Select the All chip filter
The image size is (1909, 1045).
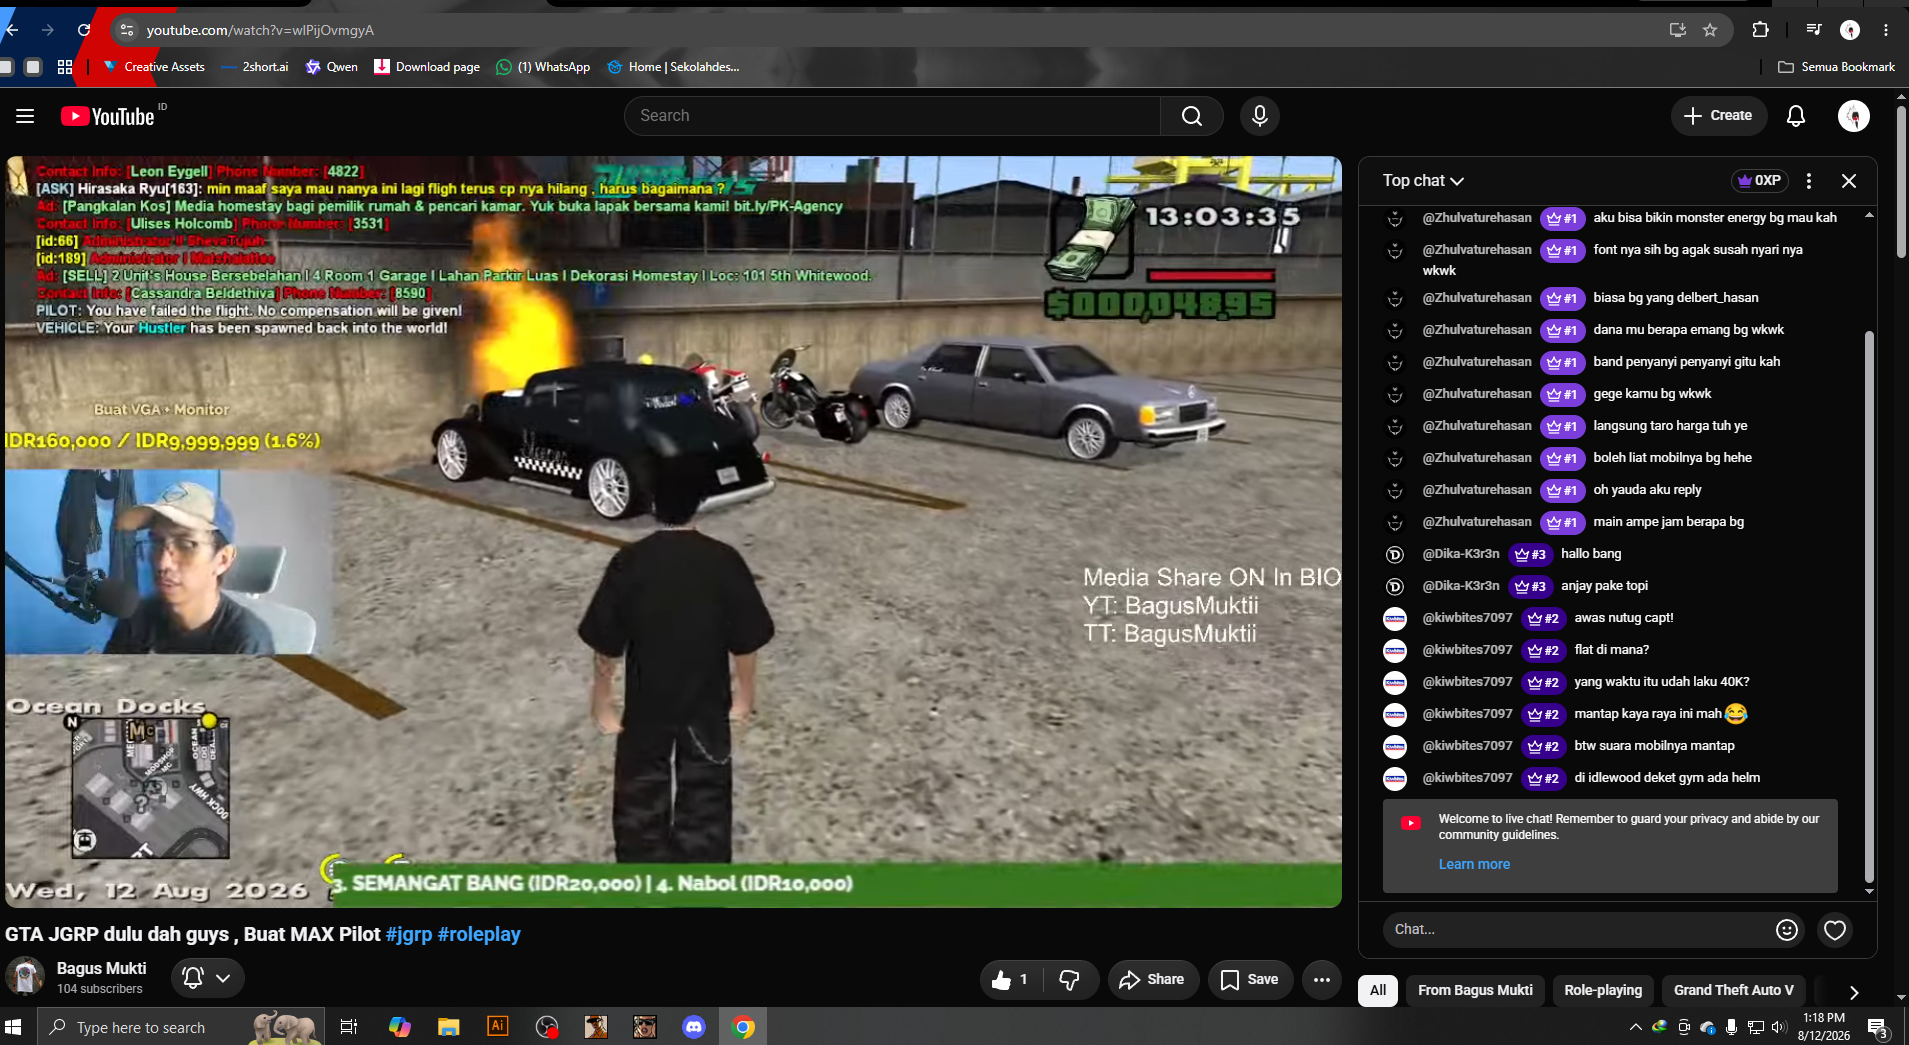tap(1378, 990)
